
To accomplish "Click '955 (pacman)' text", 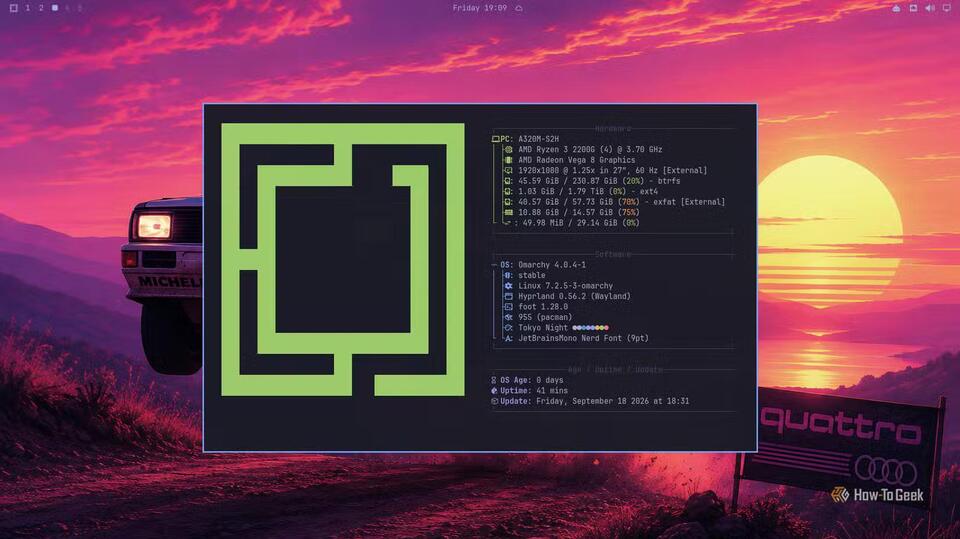I will click(545, 317).
